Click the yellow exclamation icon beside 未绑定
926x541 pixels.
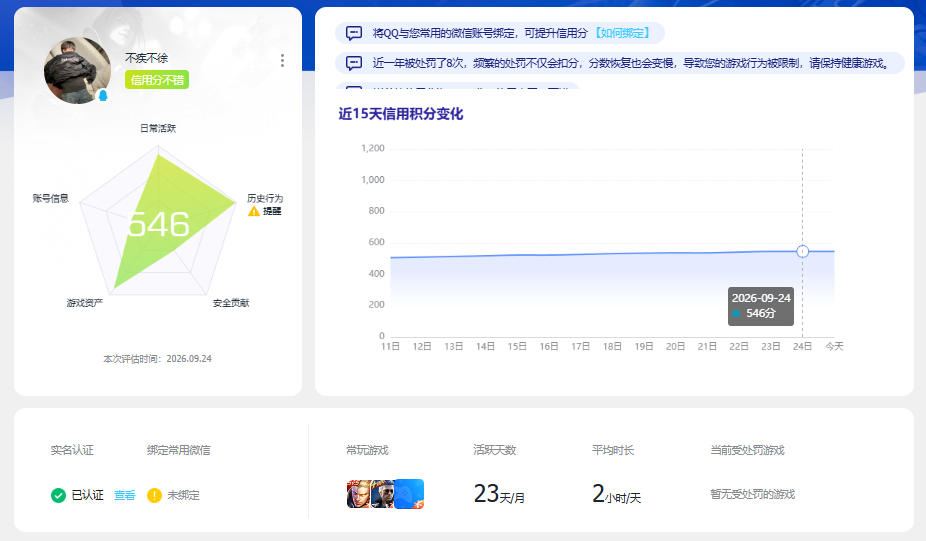coord(154,496)
